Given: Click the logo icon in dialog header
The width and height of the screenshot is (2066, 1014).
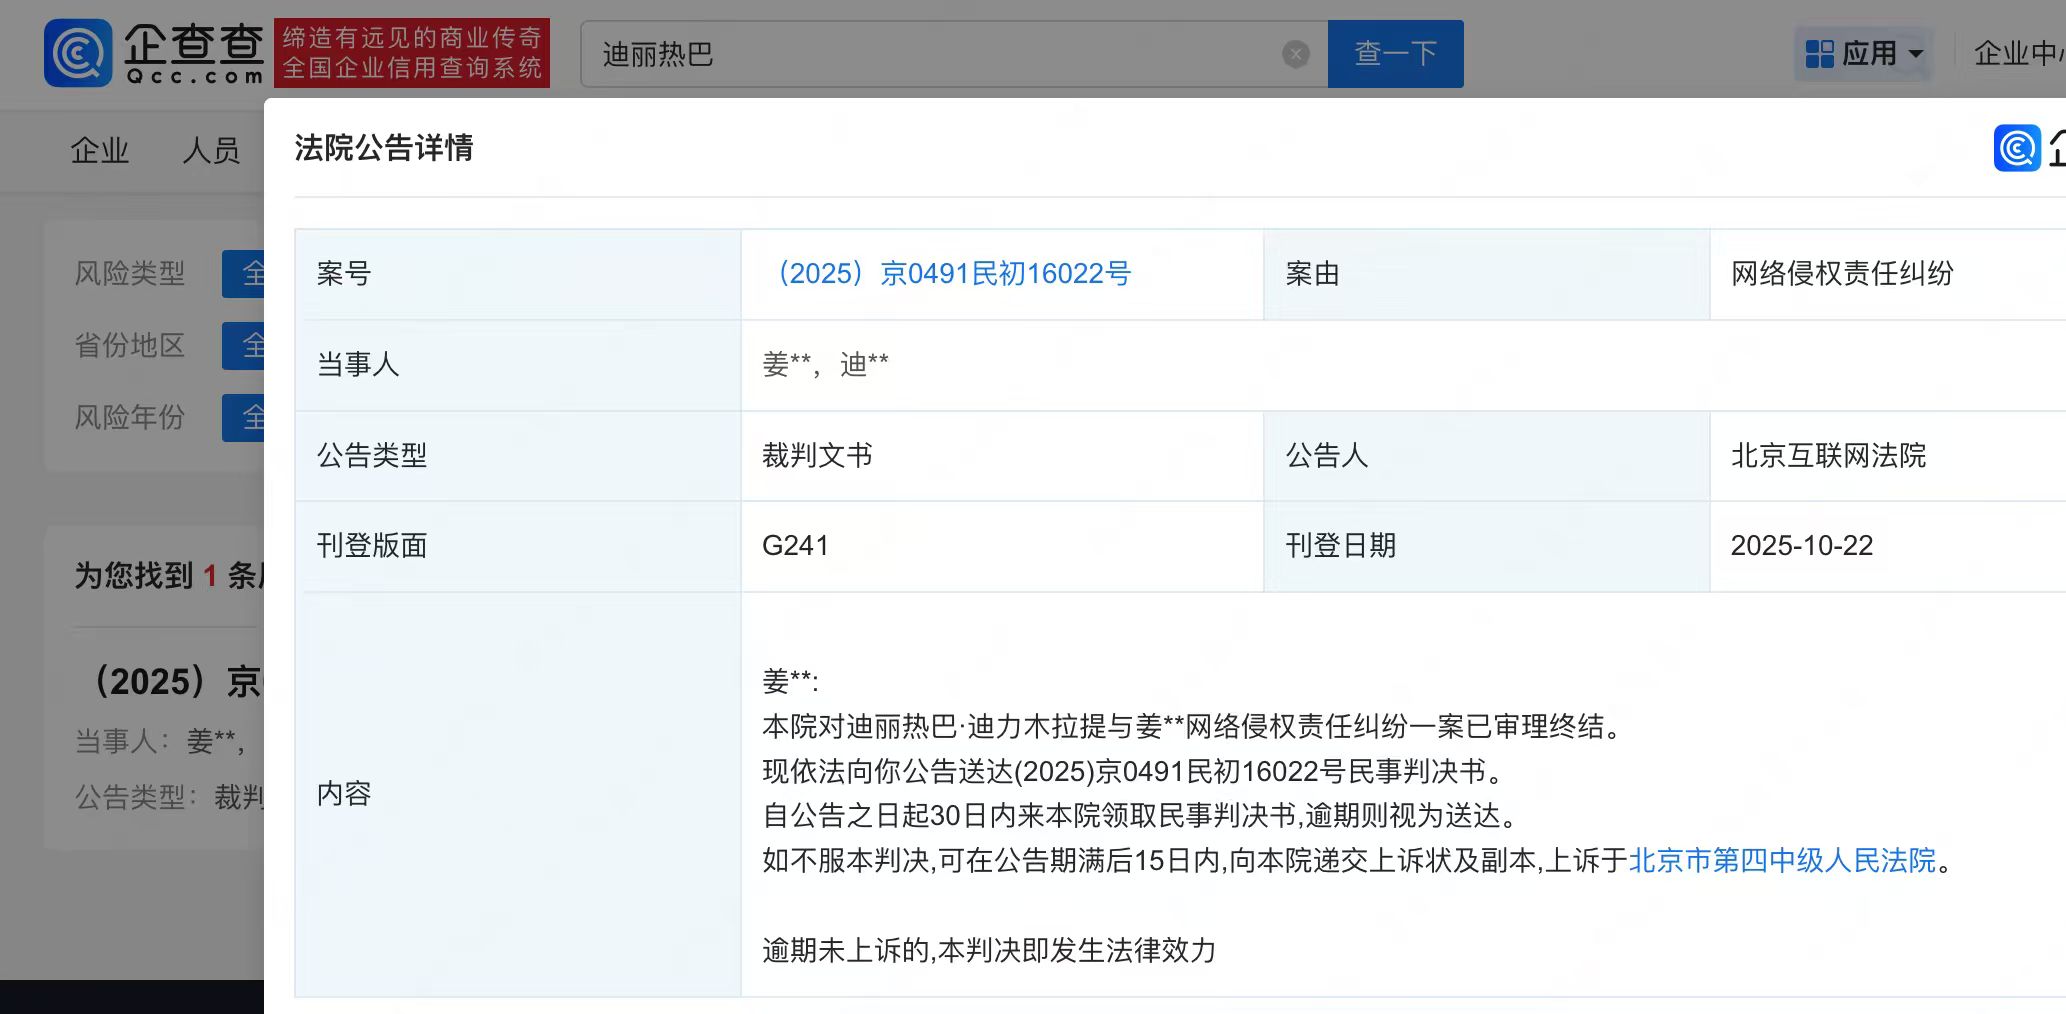Looking at the screenshot, I should pyautogui.click(x=2016, y=149).
